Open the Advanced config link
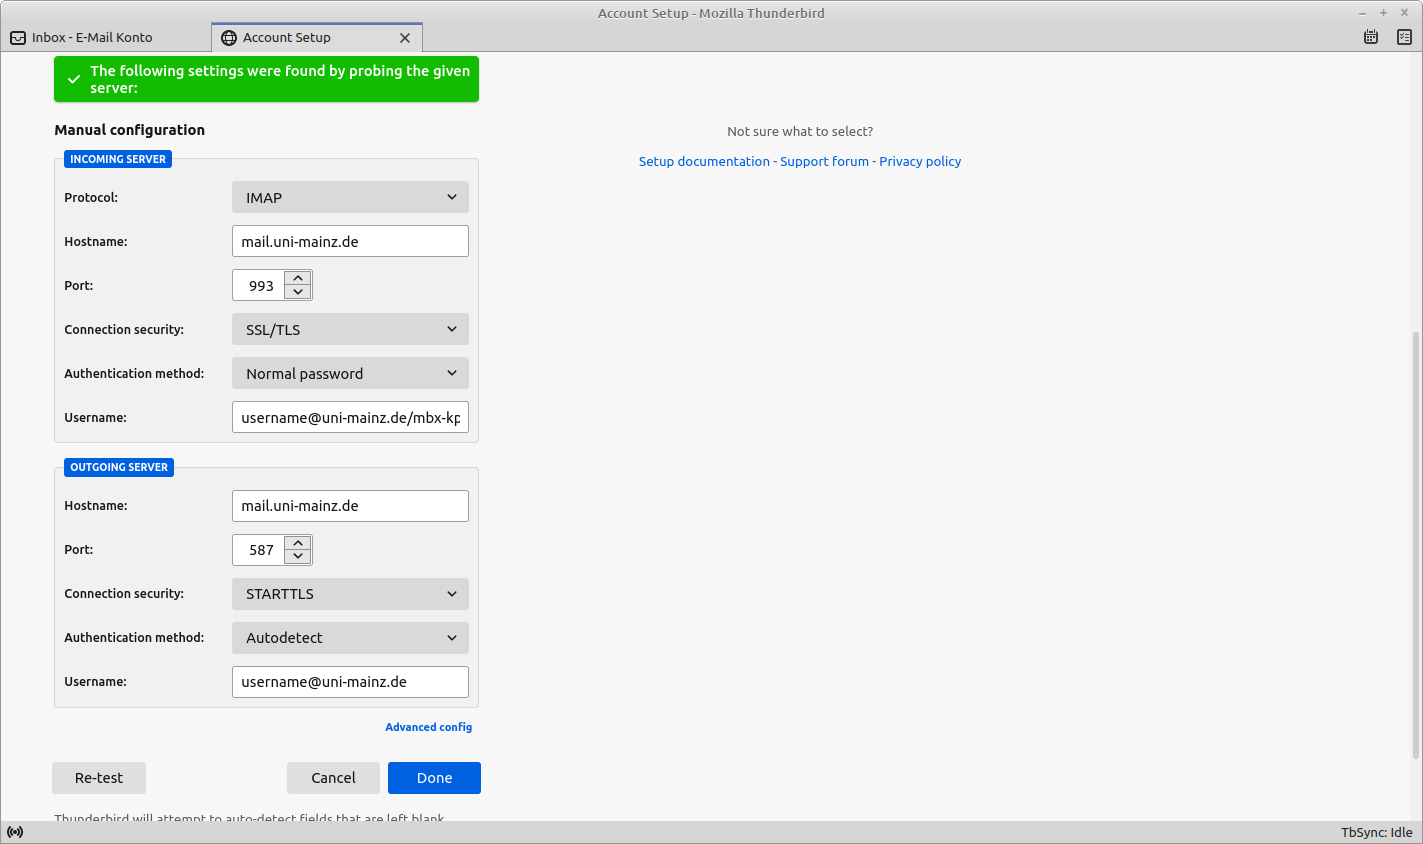The height and width of the screenshot is (844, 1423). (x=428, y=727)
